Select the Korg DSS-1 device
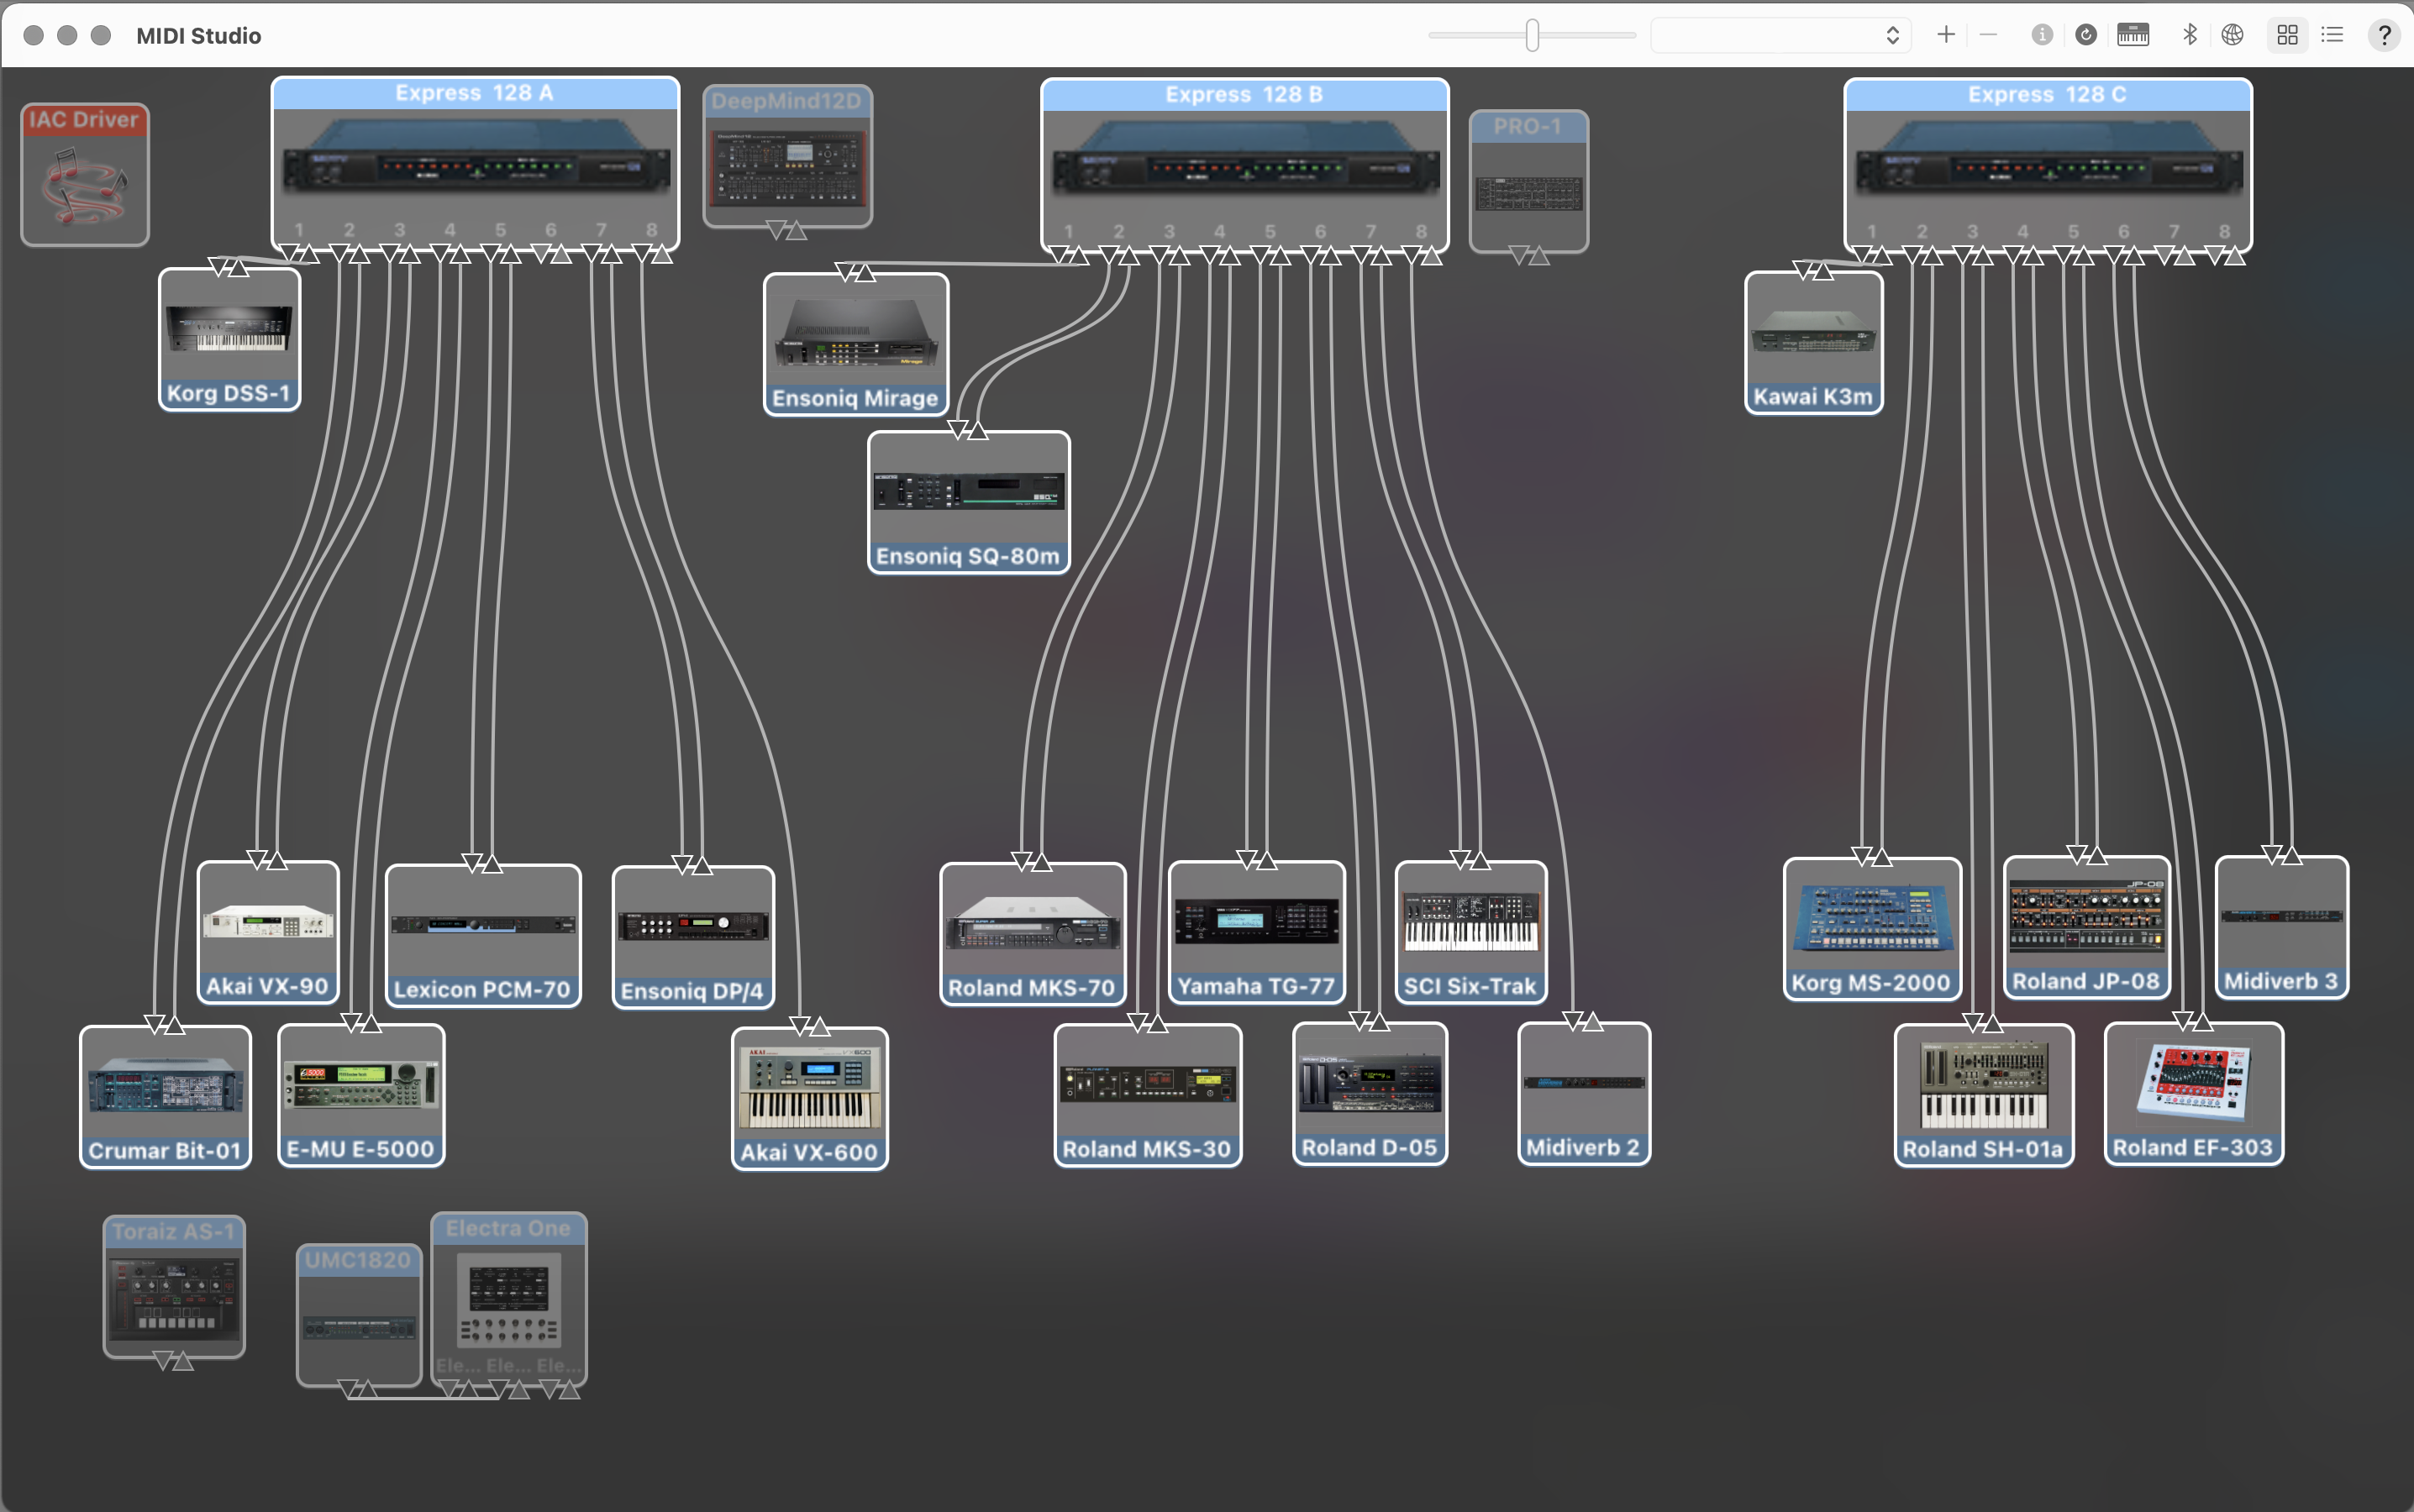The height and width of the screenshot is (1512, 2414). click(229, 339)
